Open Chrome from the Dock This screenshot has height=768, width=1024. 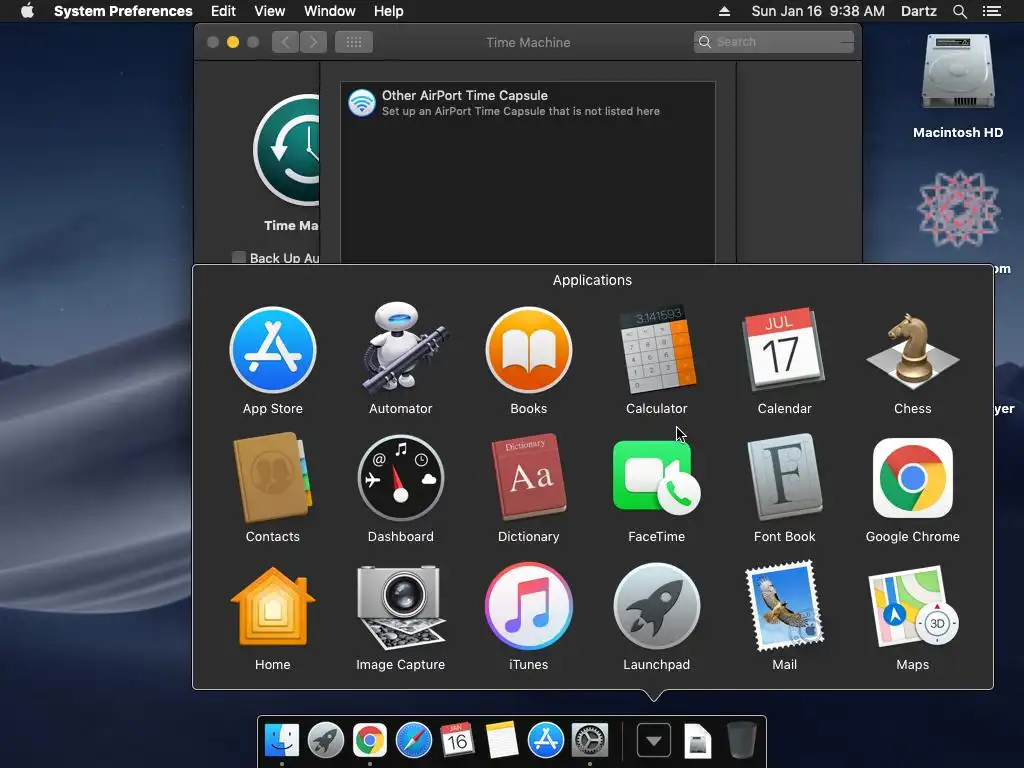pos(370,741)
